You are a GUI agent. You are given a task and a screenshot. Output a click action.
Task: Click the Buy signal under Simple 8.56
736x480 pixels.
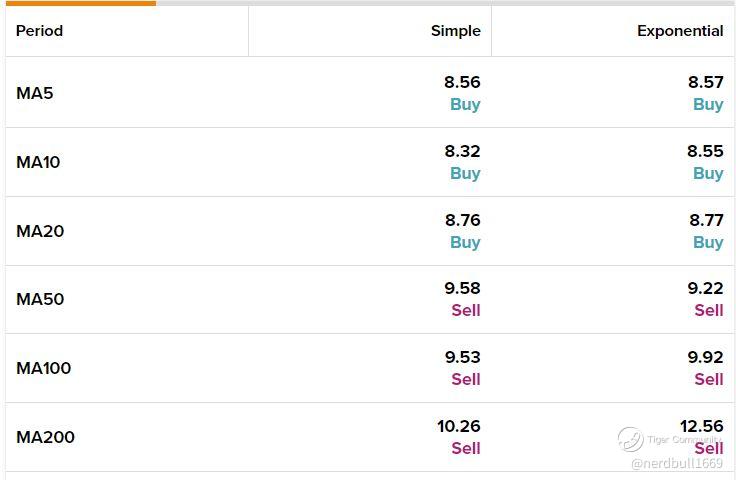pyautogui.click(x=465, y=104)
